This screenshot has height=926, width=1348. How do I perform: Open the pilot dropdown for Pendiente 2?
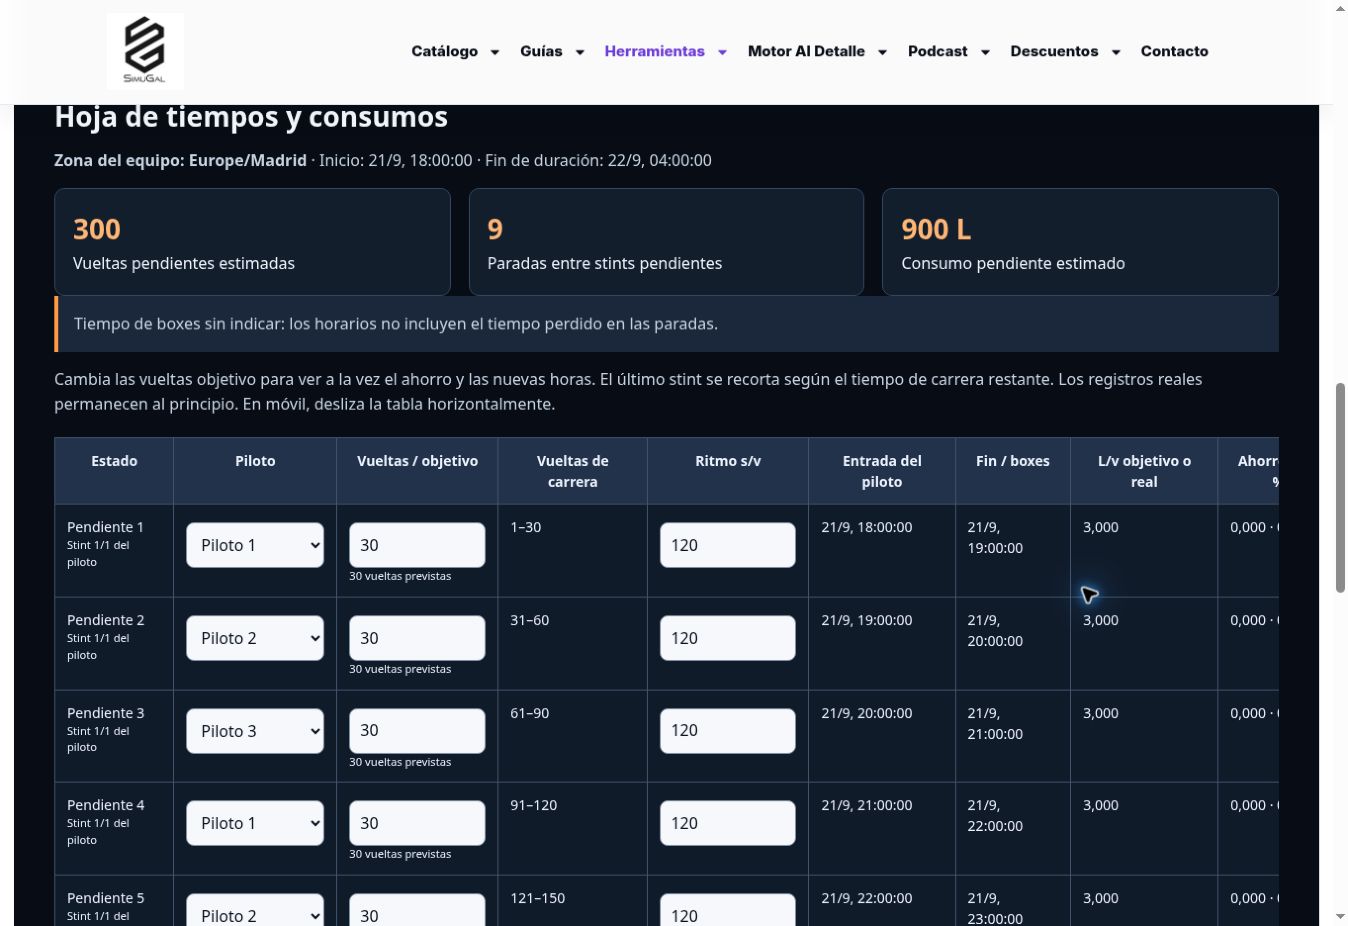[x=255, y=638]
